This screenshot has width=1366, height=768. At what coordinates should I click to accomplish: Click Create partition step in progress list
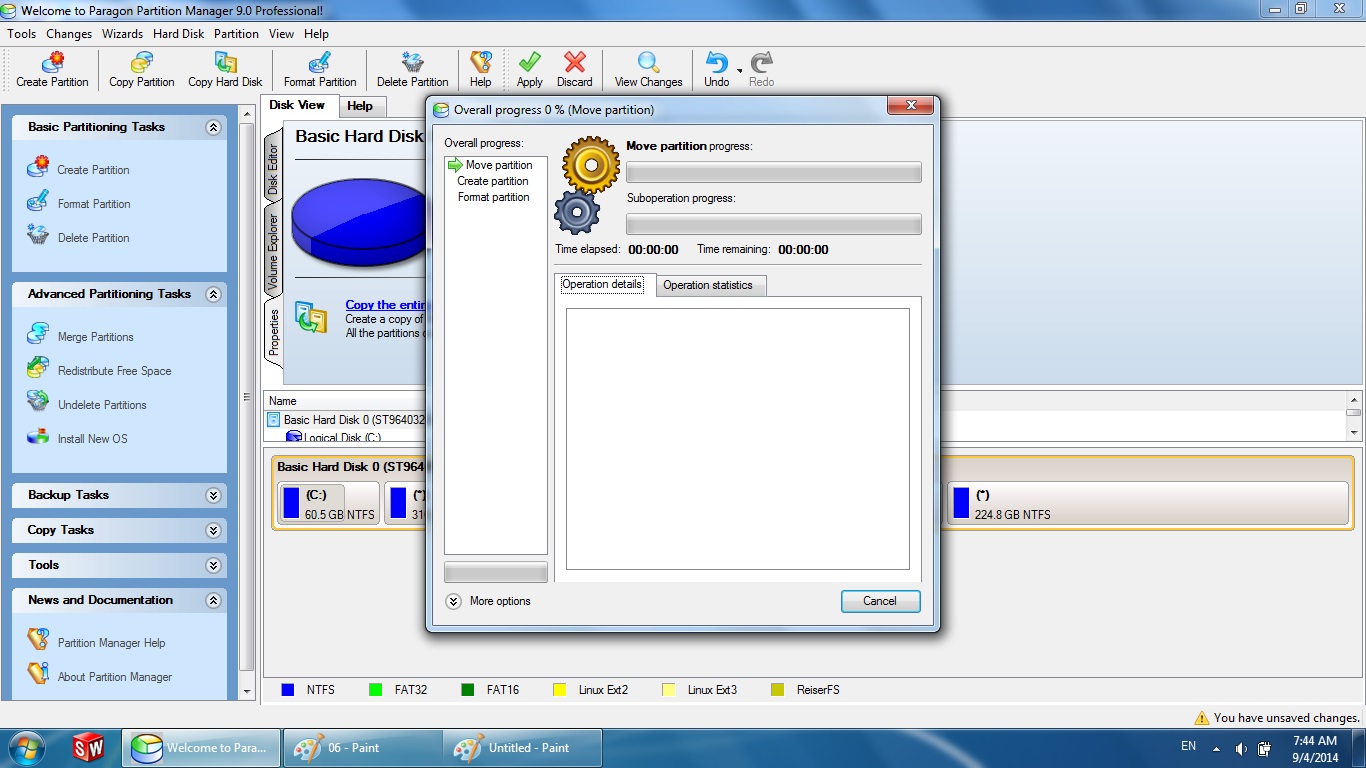coord(493,181)
